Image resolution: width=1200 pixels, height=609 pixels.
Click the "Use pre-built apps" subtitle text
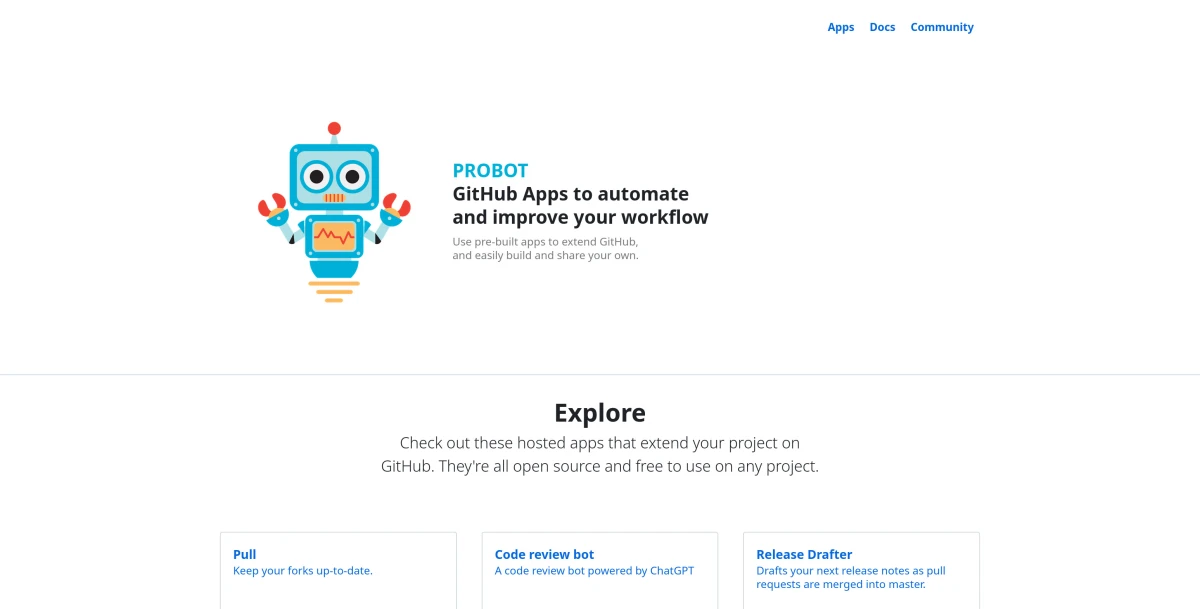[x=545, y=242]
